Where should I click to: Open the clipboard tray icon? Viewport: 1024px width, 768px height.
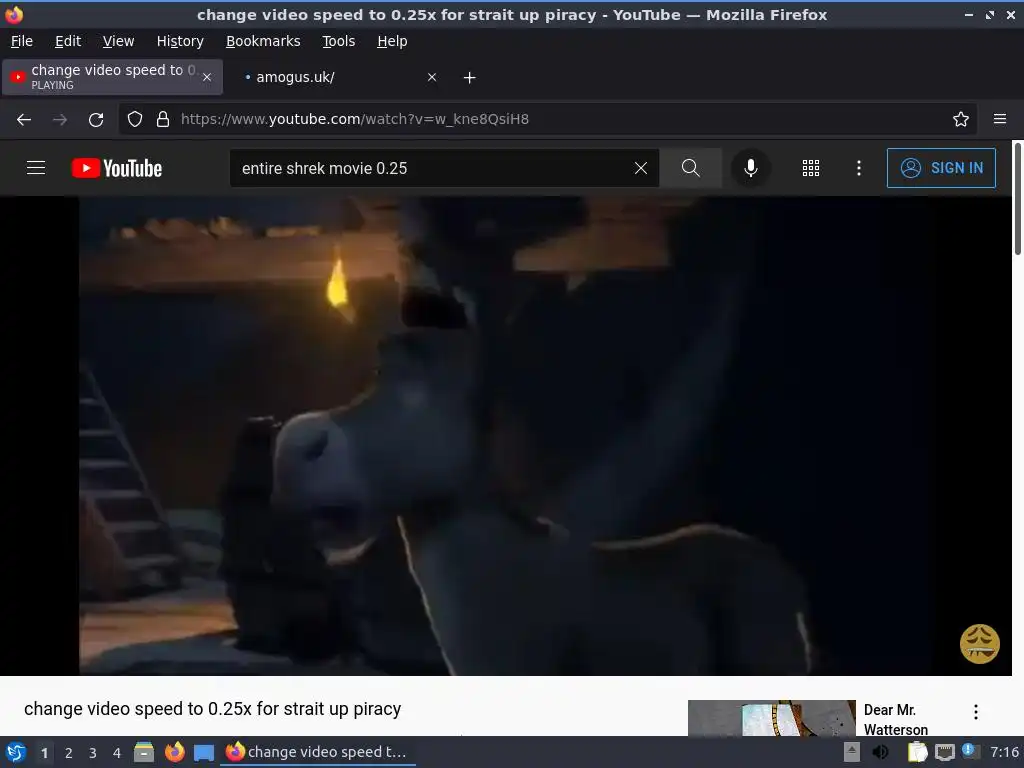(917, 752)
